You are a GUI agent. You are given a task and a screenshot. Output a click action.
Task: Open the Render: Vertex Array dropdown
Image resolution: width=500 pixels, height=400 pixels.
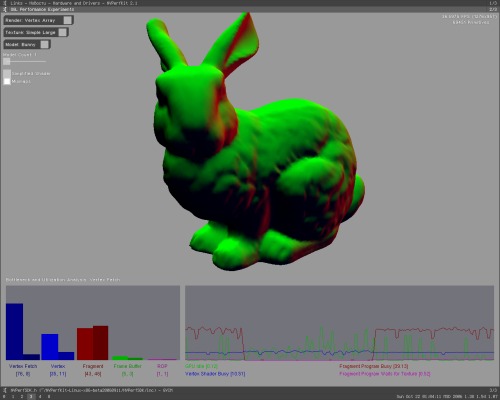(x=38, y=20)
